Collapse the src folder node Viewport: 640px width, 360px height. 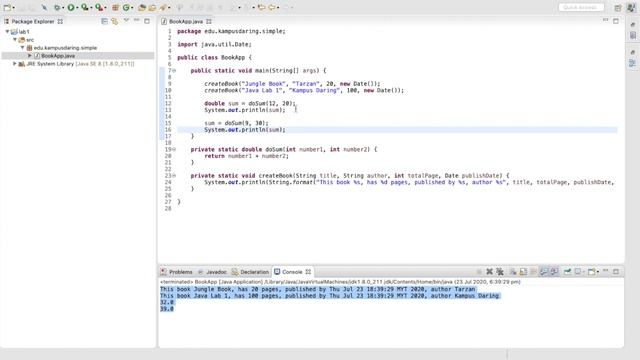[x=15, y=40]
